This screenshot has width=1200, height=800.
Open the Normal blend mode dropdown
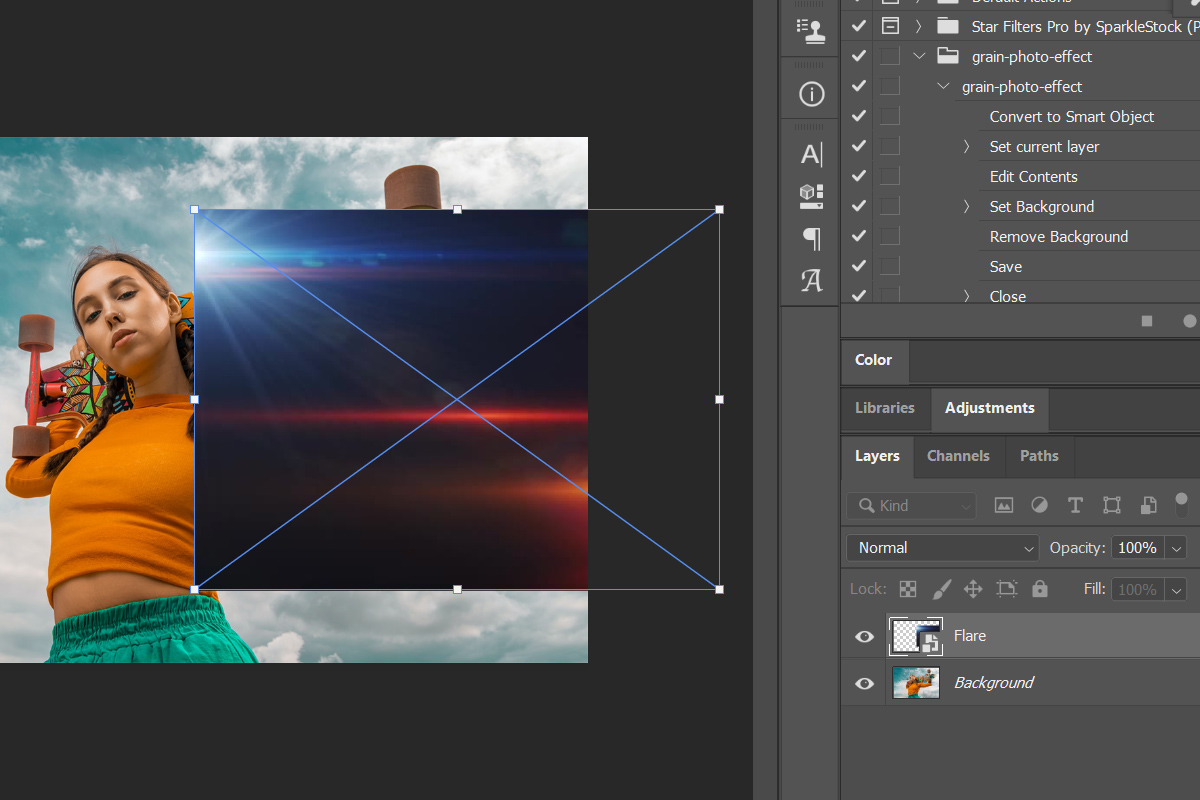[942, 548]
